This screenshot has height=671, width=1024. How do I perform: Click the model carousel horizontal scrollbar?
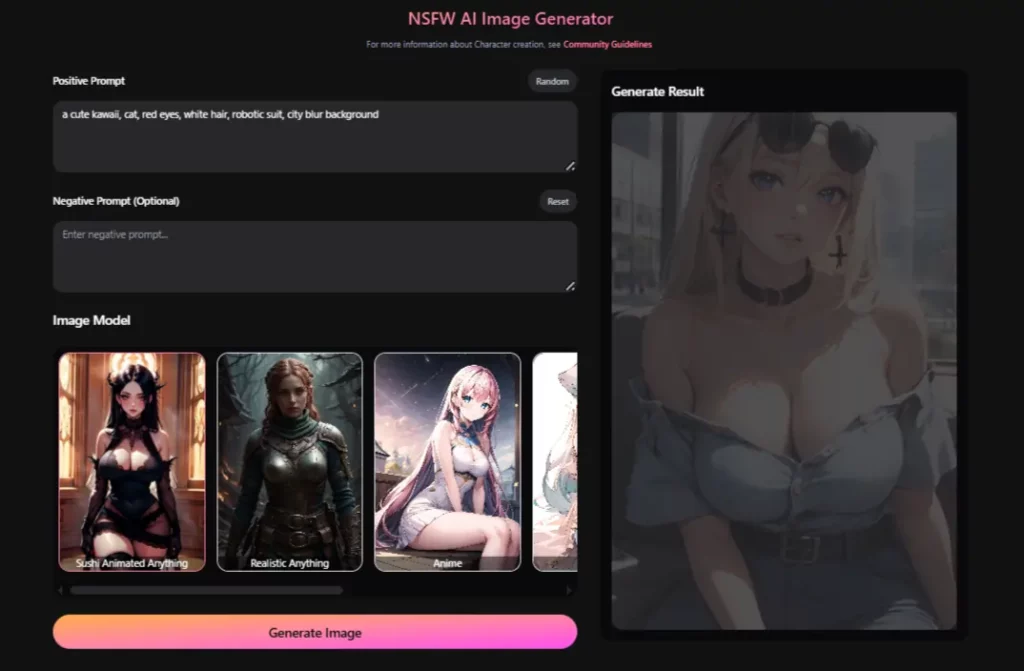pos(206,590)
